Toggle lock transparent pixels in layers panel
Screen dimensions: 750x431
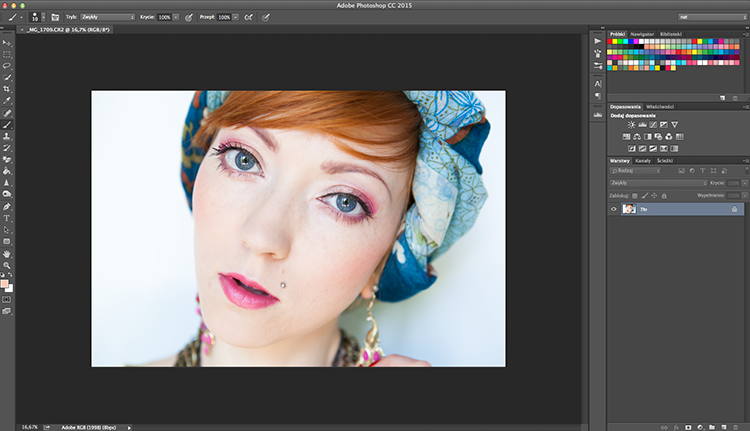(x=635, y=196)
